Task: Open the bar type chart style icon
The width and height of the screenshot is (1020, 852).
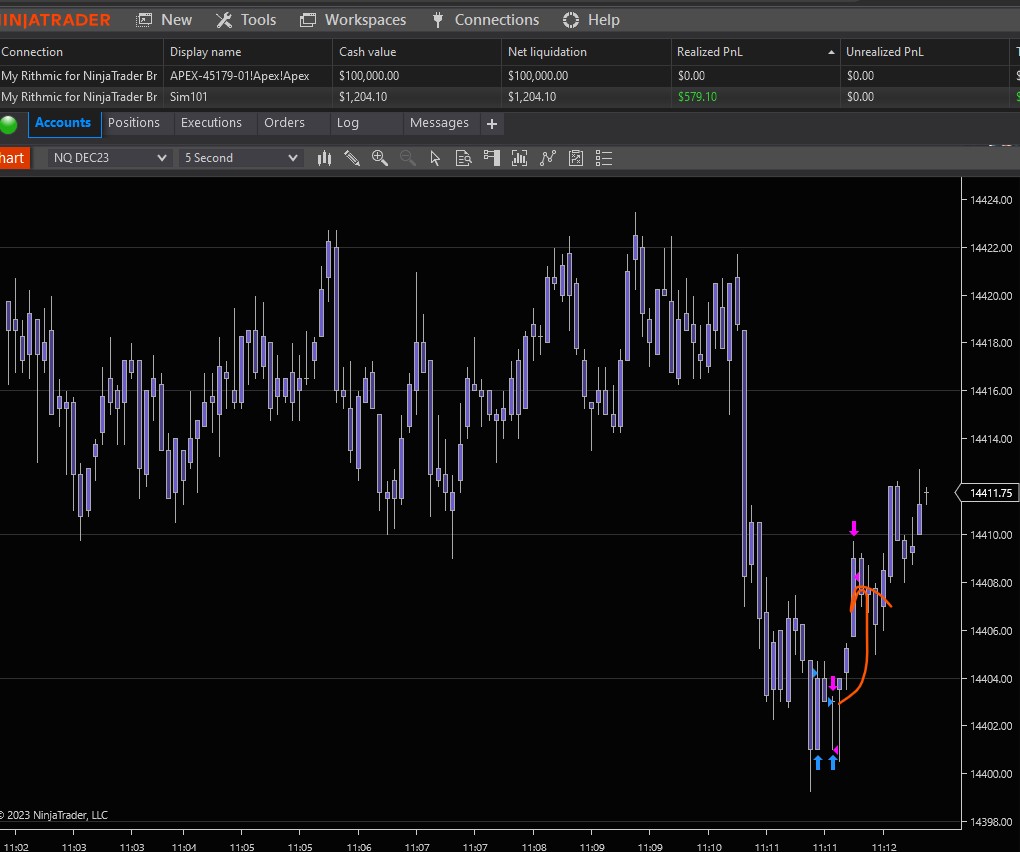Action: coord(324,158)
